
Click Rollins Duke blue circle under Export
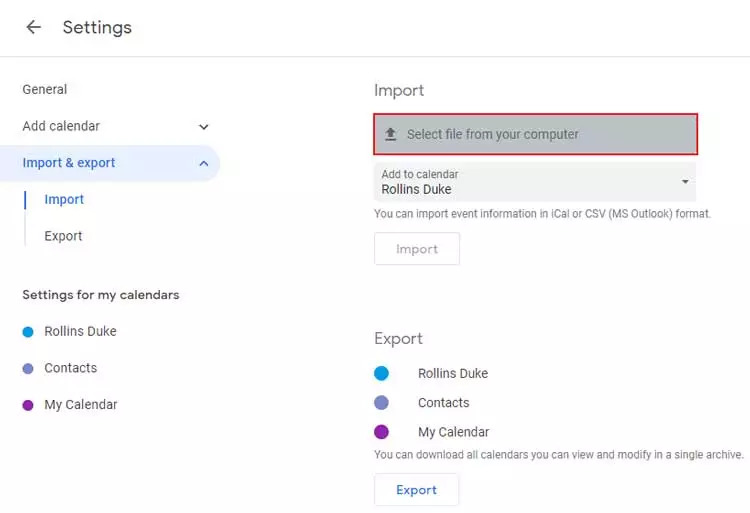coord(381,373)
